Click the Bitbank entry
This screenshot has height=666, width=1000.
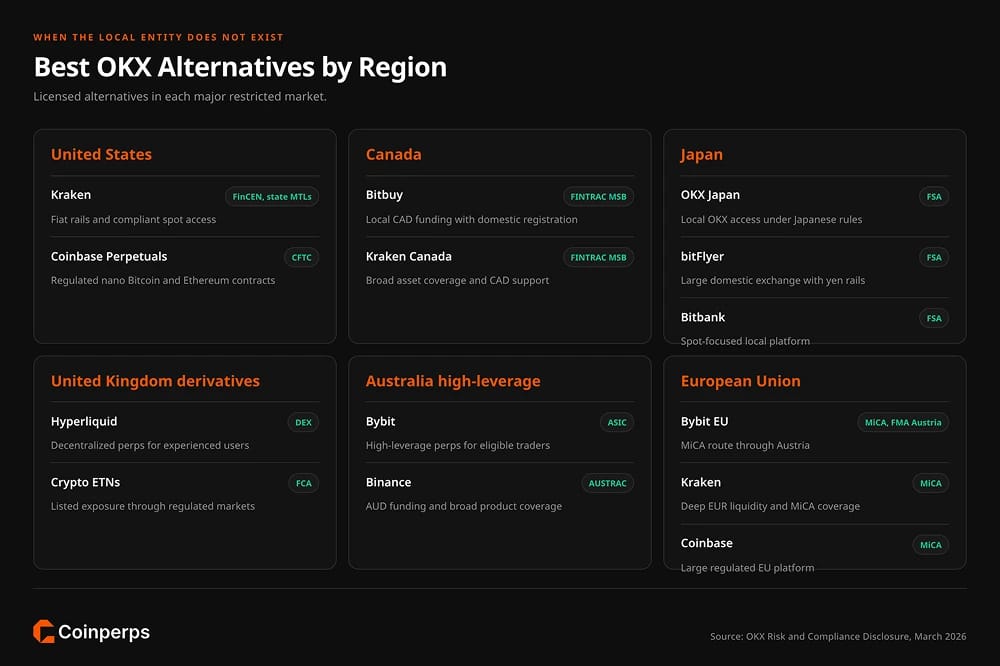click(703, 317)
